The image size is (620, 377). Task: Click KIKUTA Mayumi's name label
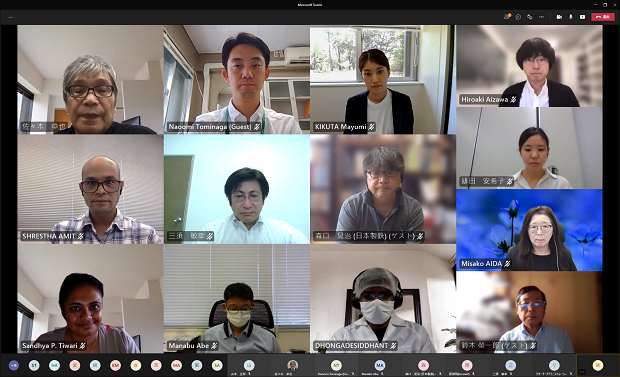click(340, 127)
